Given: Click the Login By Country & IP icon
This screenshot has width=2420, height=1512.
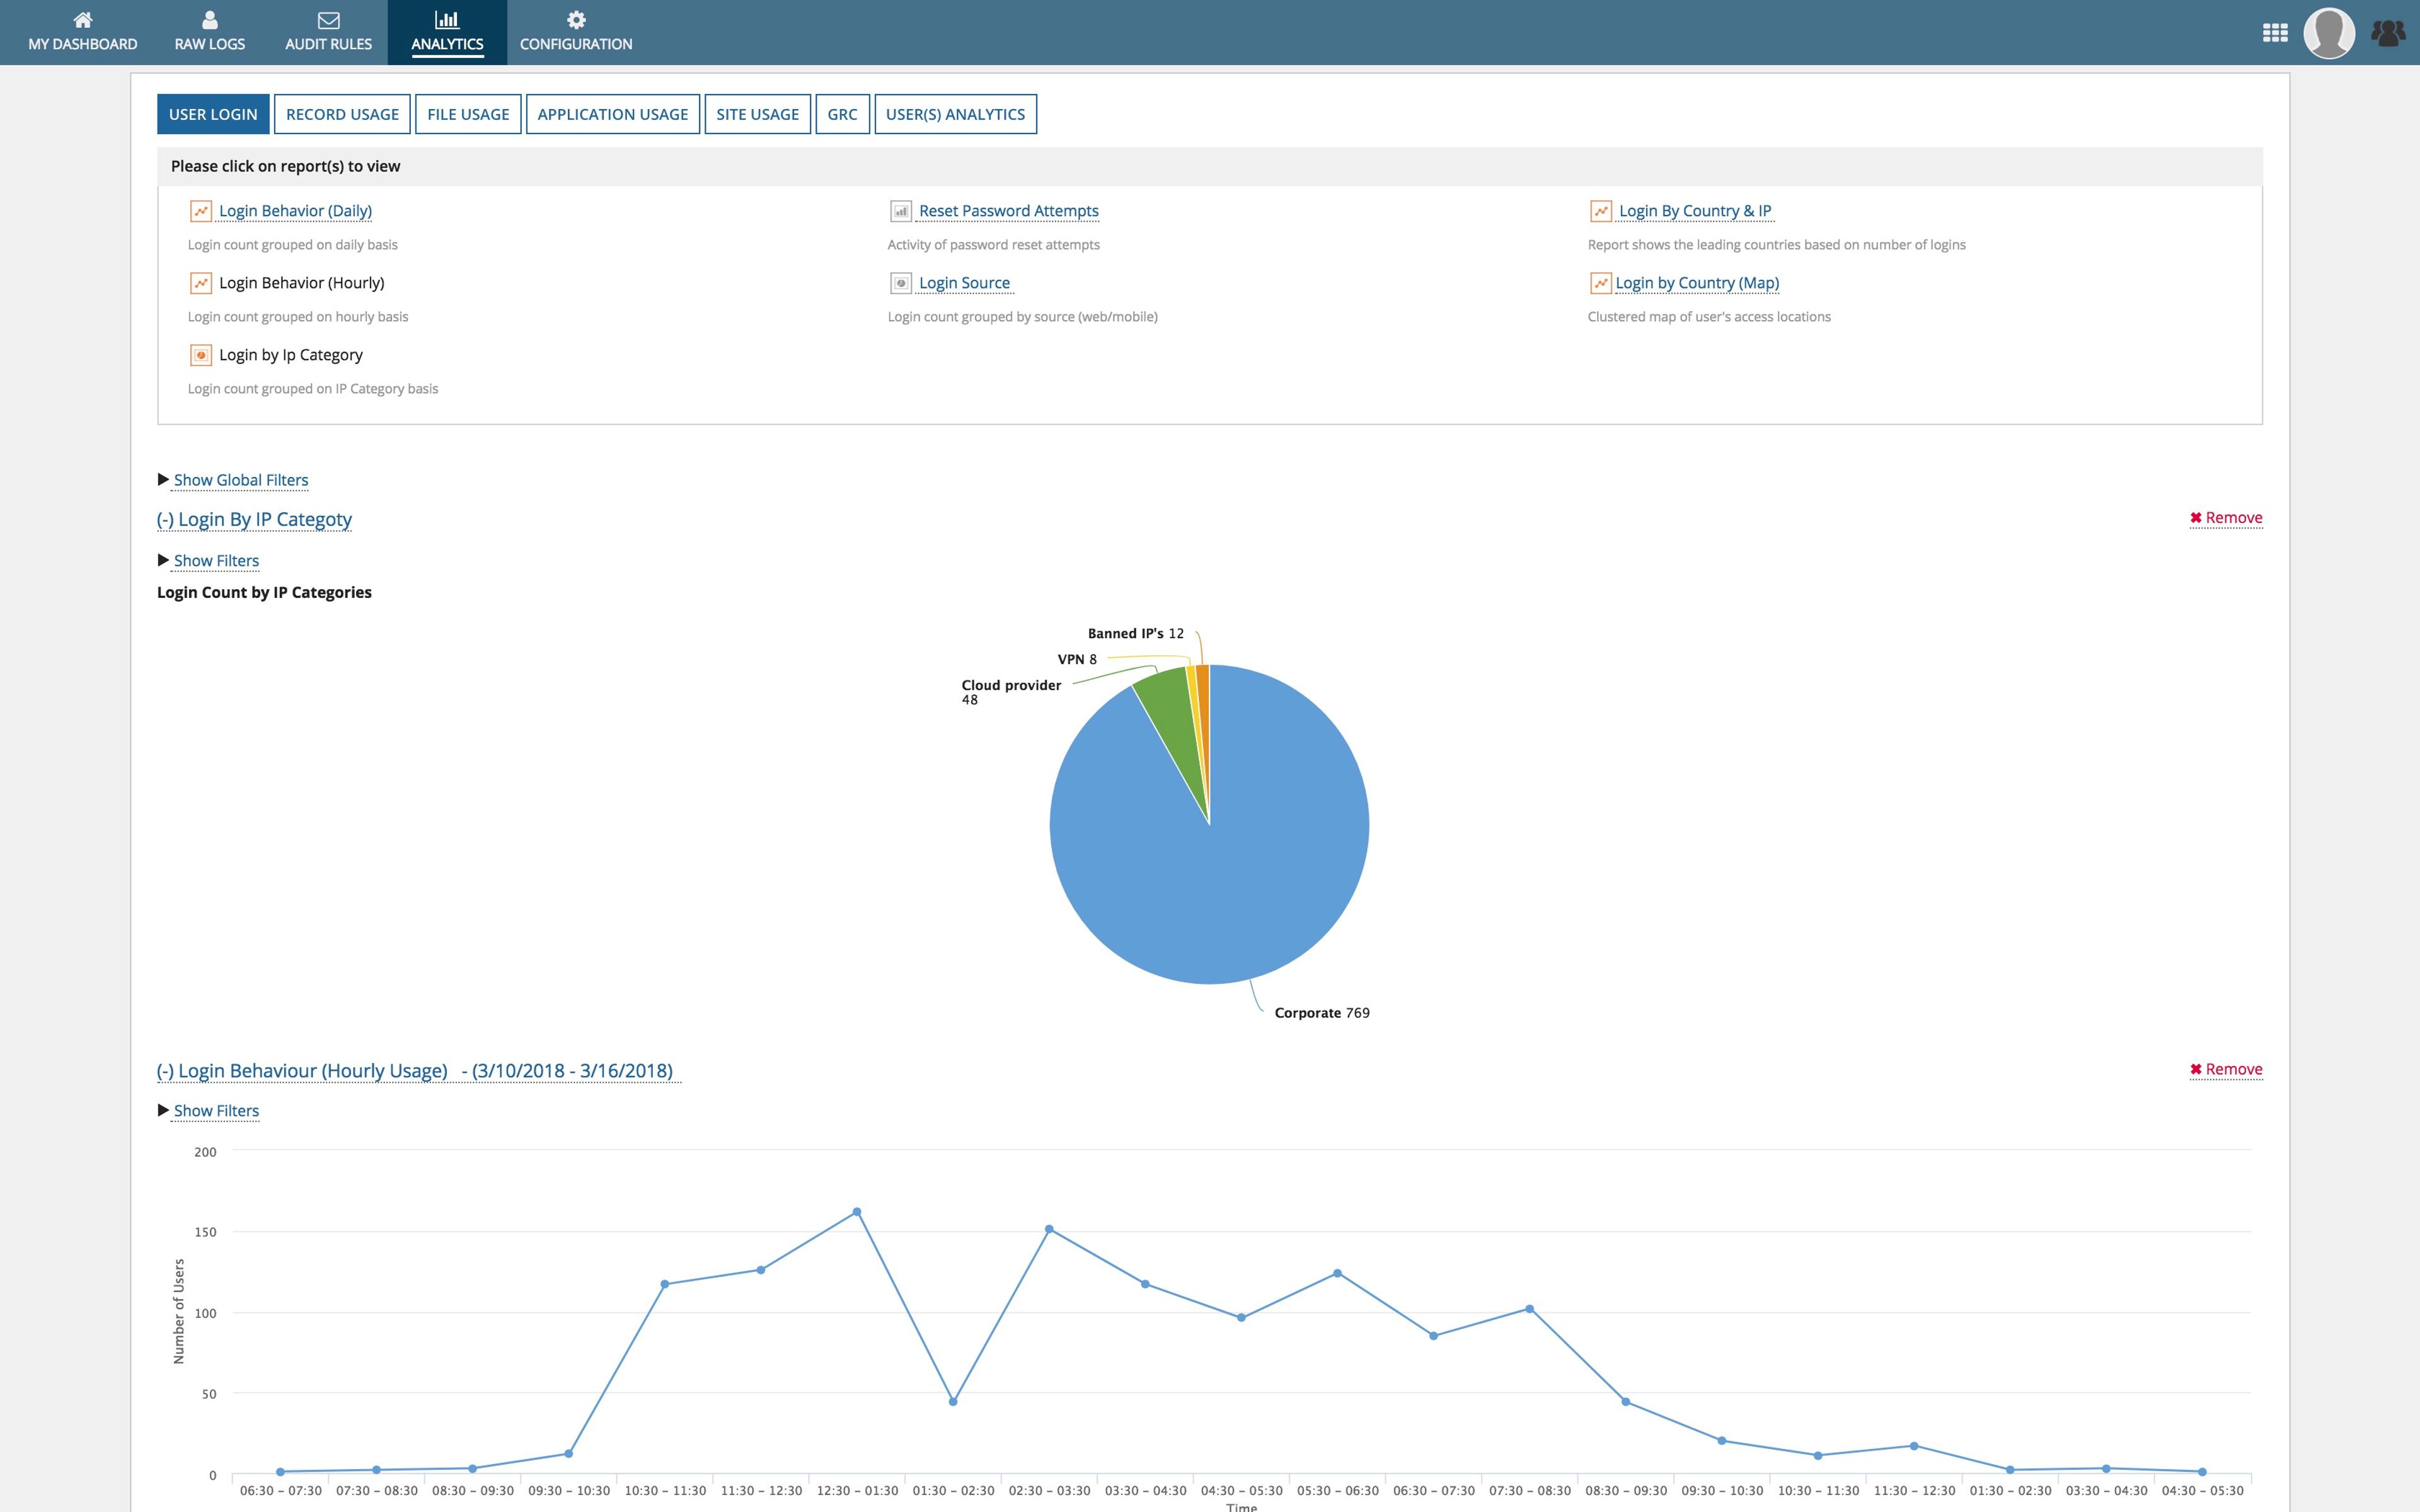Looking at the screenshot, I should [x=1601, y=211].
